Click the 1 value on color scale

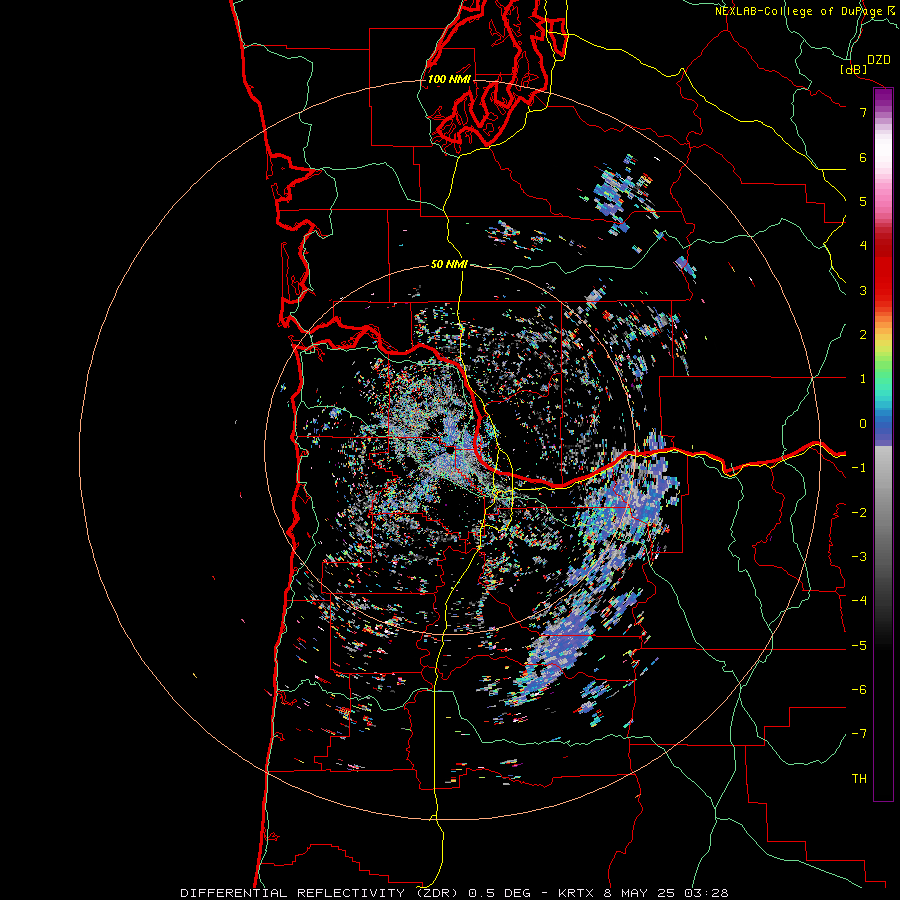pos(863,379)
